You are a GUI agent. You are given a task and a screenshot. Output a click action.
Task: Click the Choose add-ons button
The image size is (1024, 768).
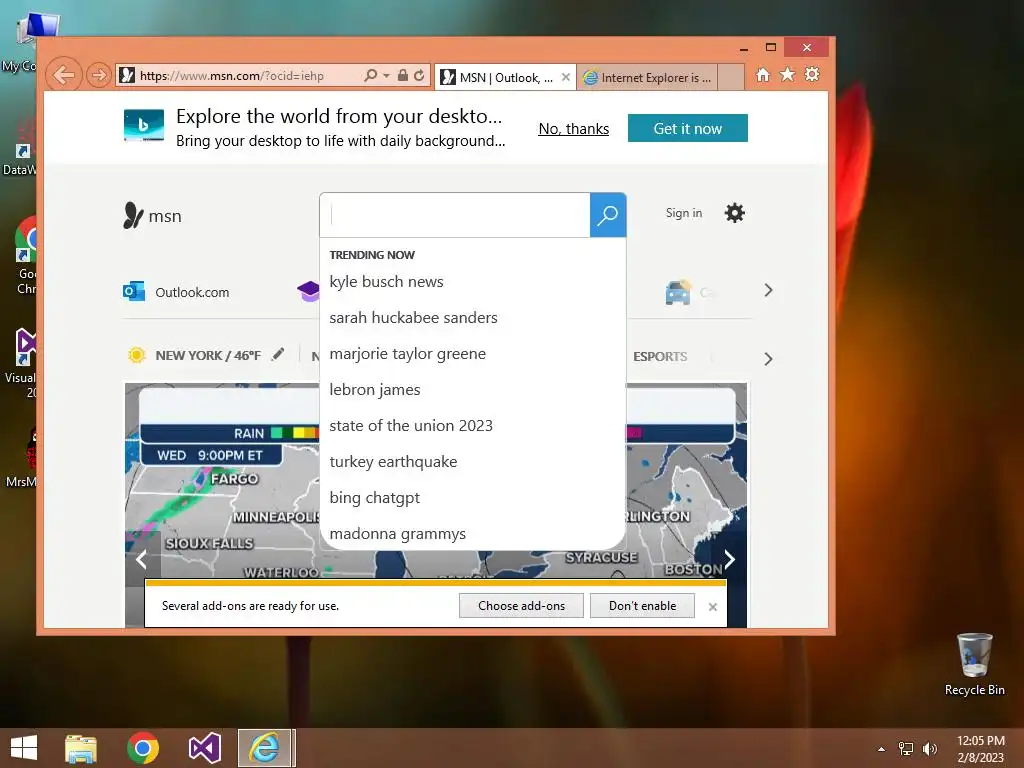coord(521,605)
